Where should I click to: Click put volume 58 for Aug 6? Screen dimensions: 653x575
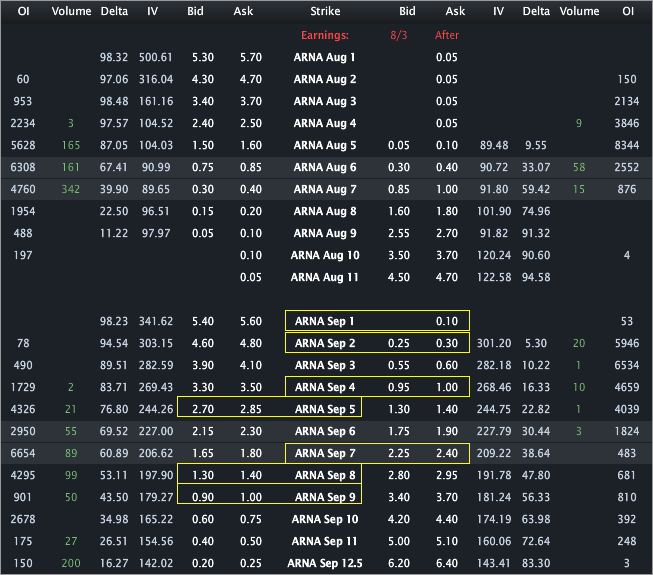(579, 167)
